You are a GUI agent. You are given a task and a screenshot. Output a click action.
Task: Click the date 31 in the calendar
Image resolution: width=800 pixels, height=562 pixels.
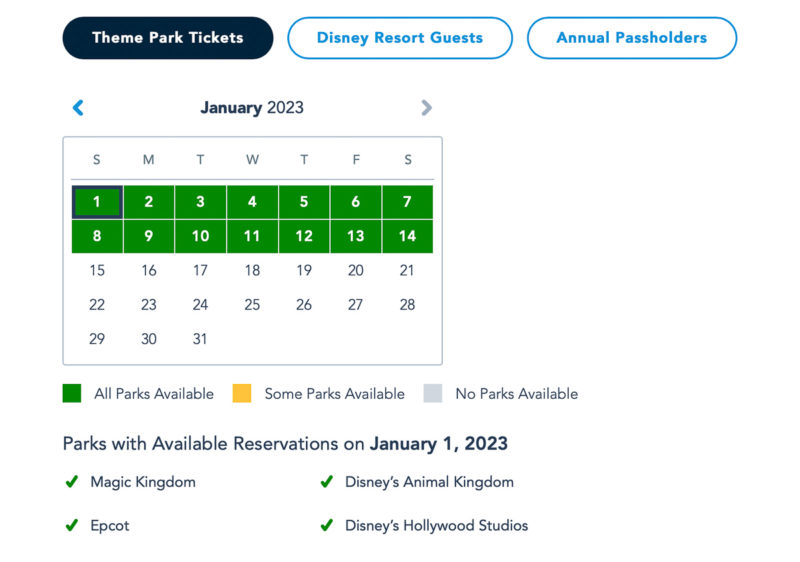tap(200, 339)
